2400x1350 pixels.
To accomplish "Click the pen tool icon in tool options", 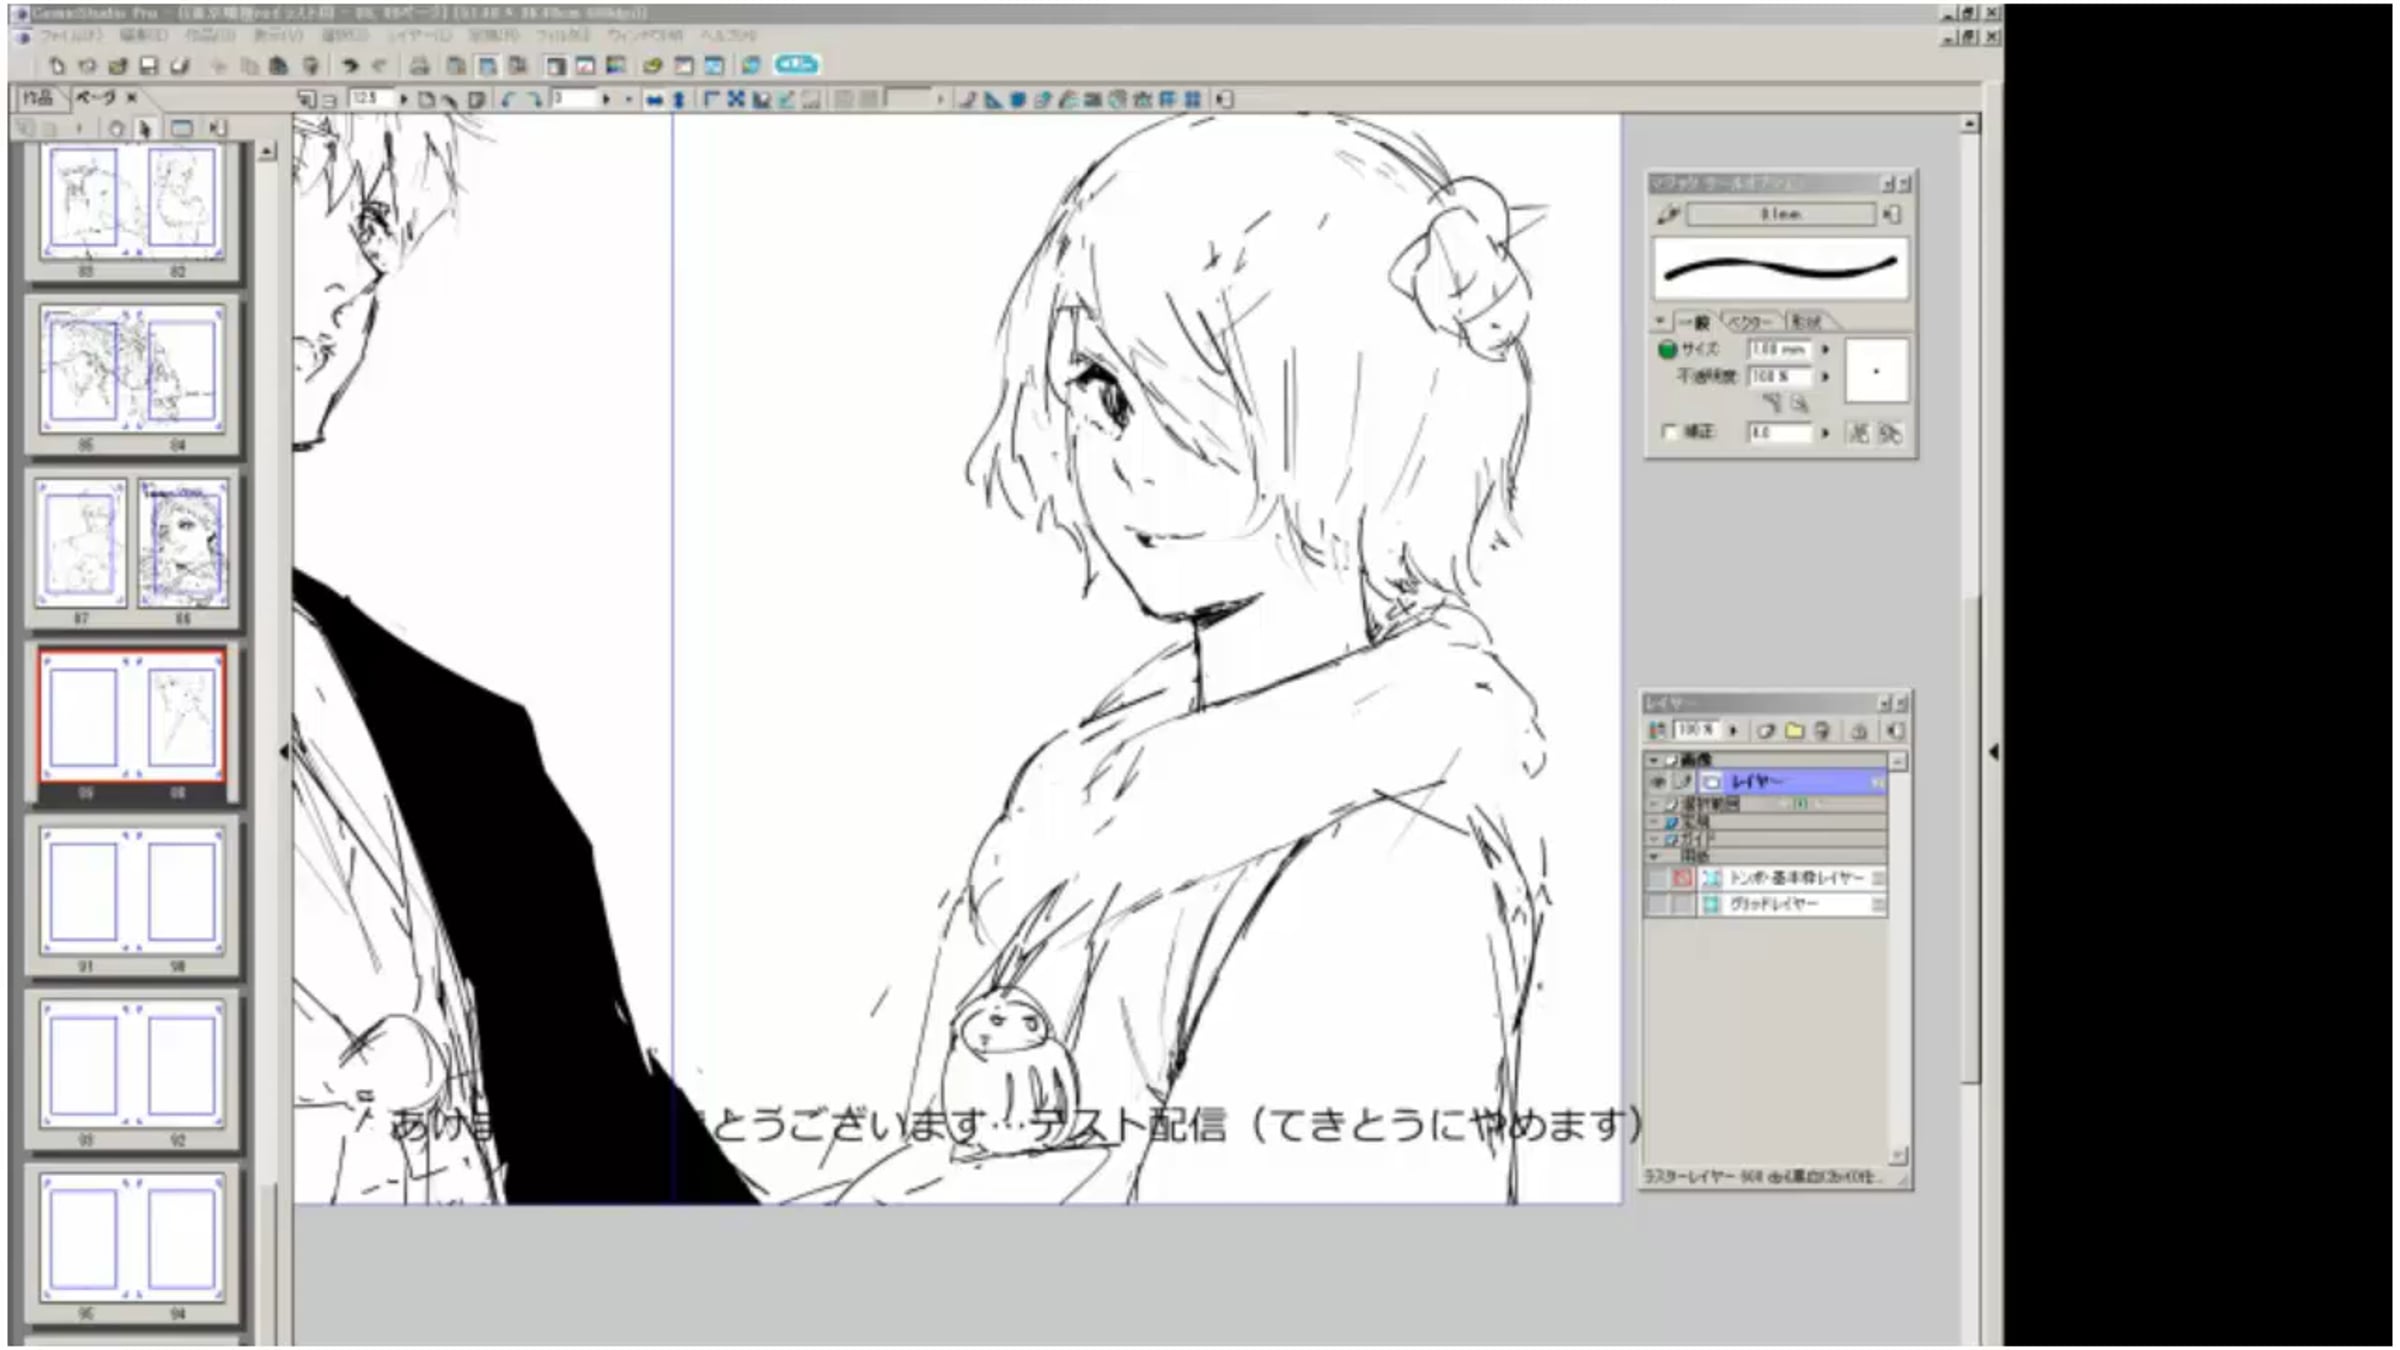I will tap(1667, 214).
